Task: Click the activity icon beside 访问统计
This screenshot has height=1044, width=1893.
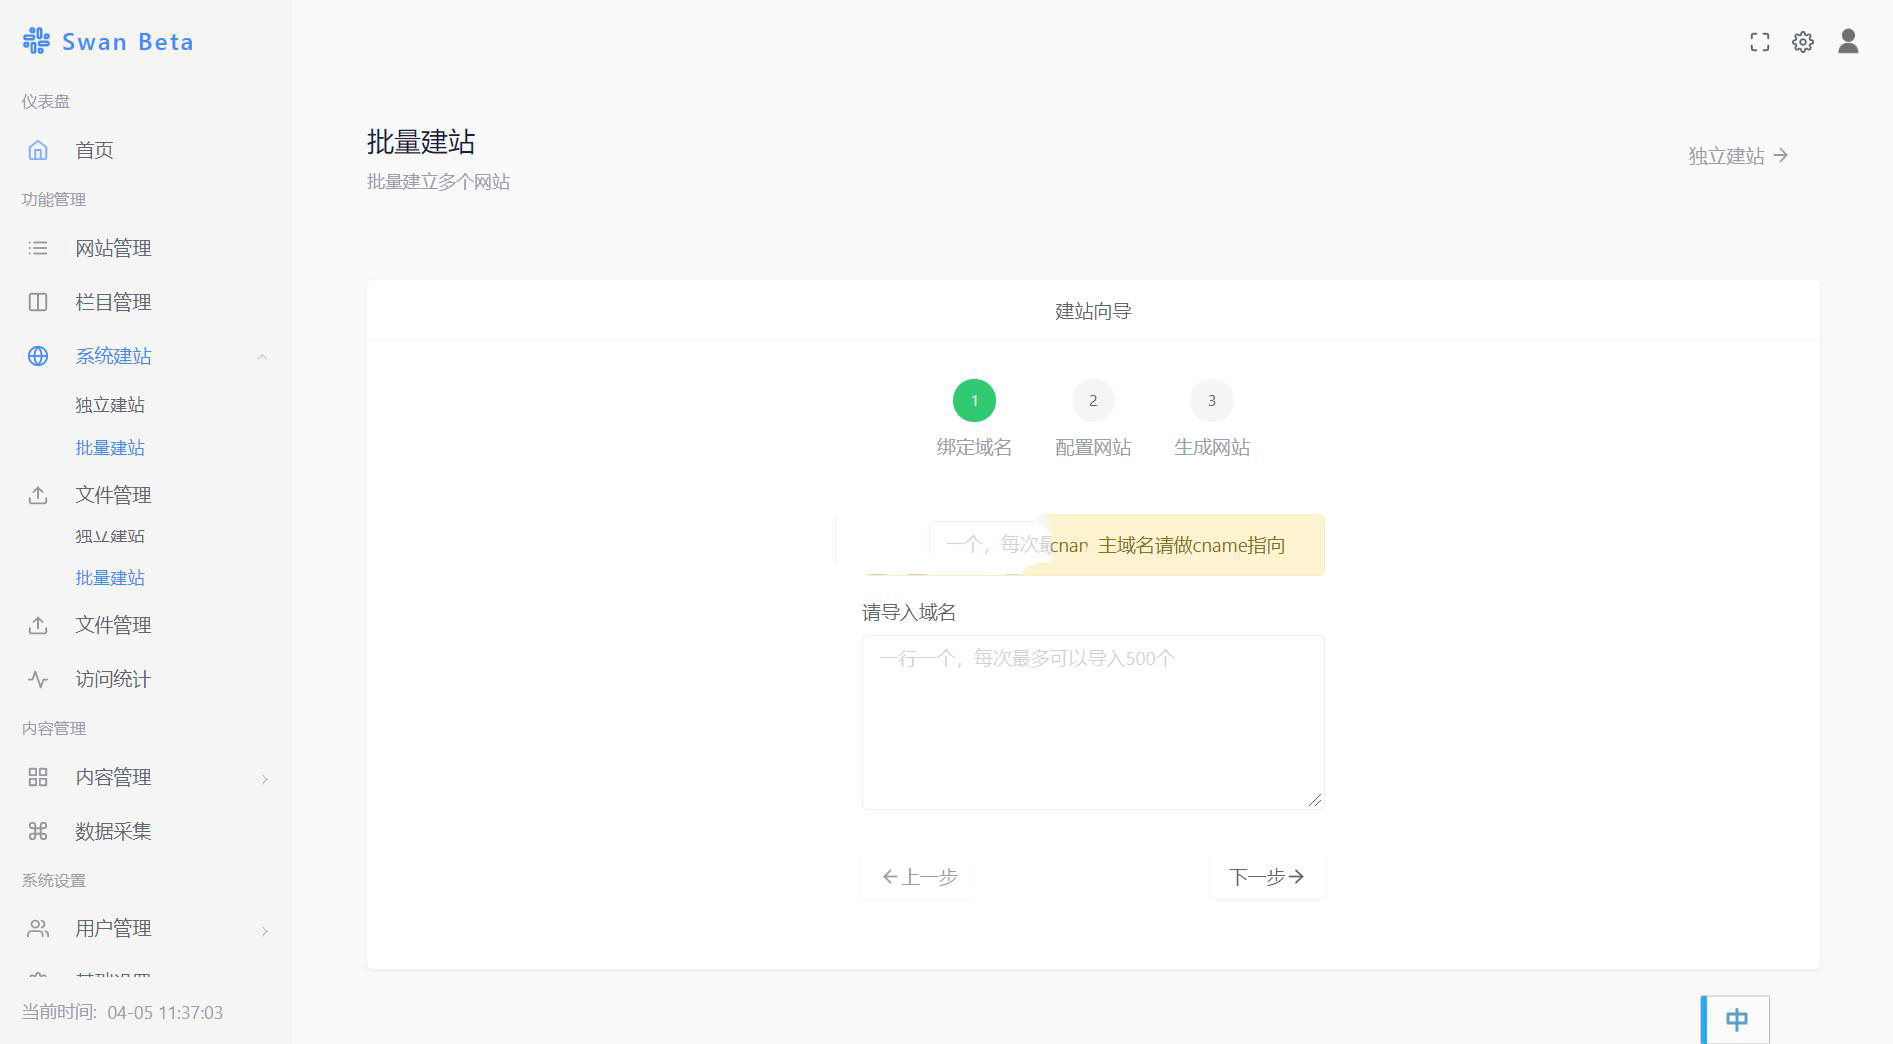Action: (x=38, y=679)
